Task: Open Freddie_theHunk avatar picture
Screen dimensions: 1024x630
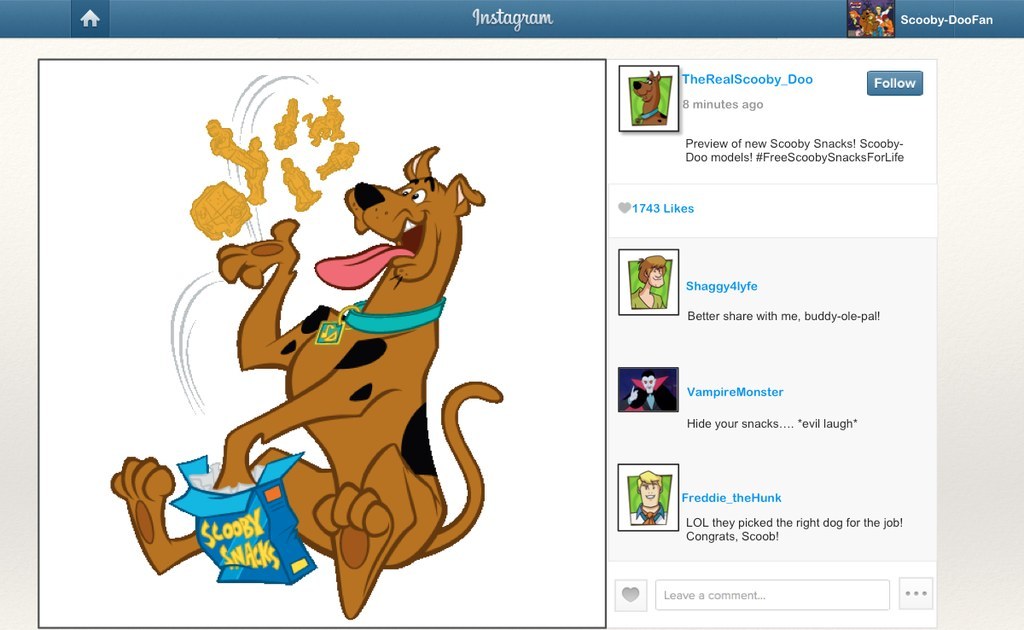Action: (x=648, y=497)
